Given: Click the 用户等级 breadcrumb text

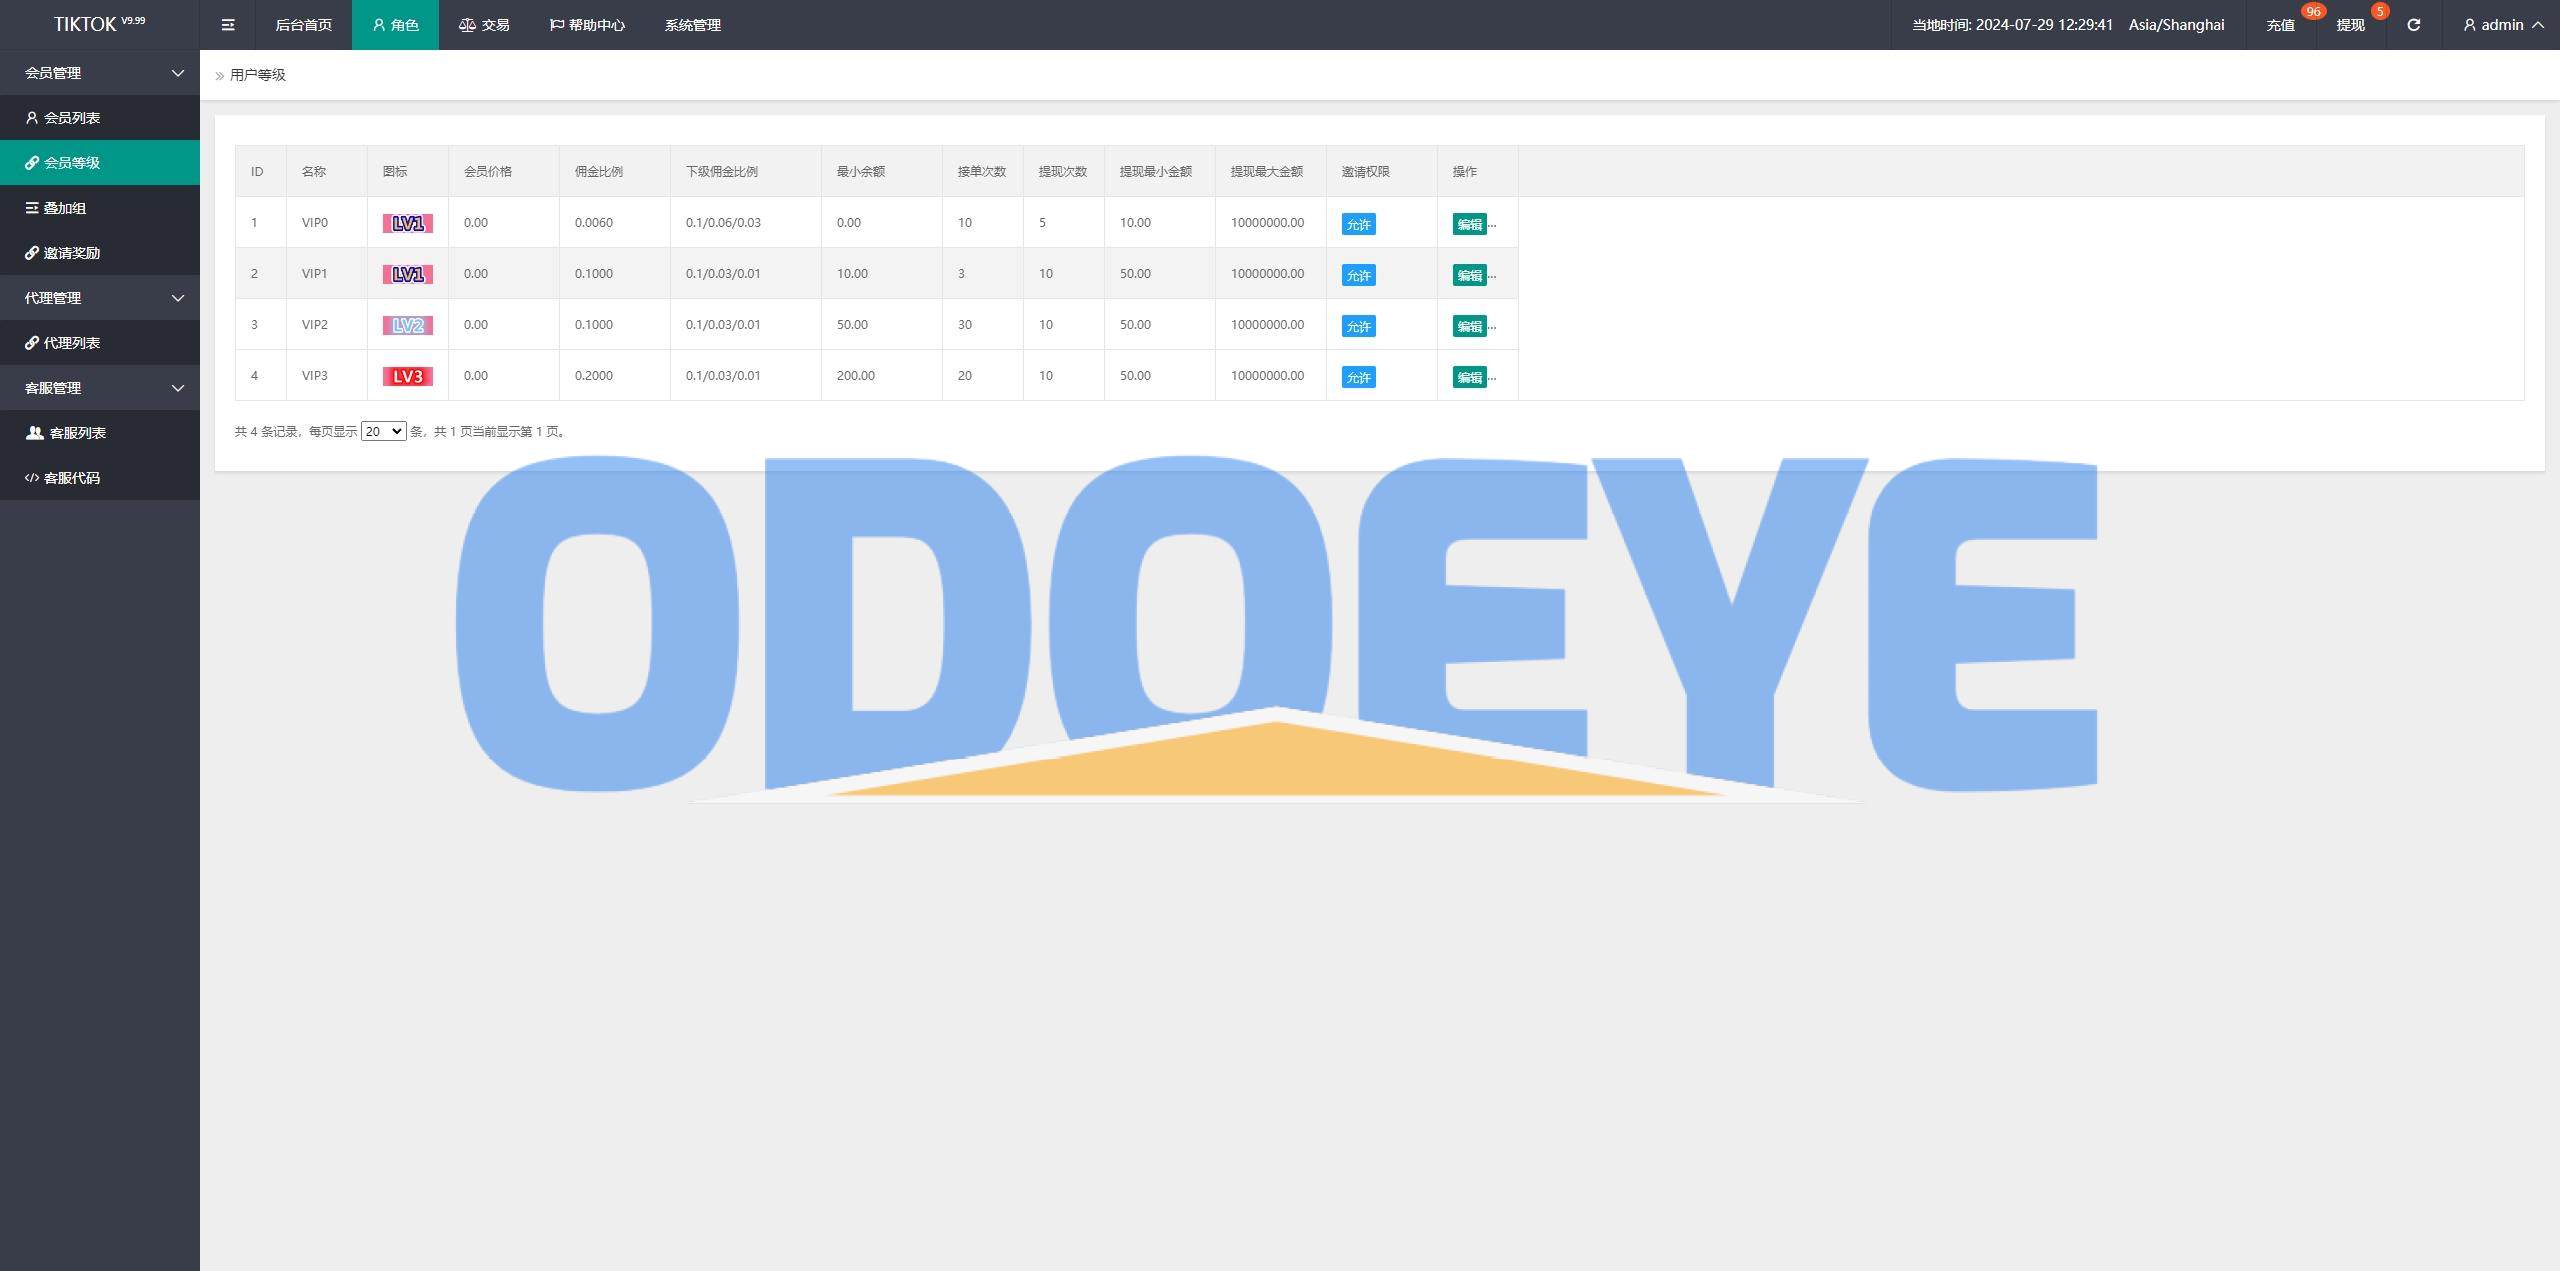Looking at the screenshot, I should coord(258,75).
